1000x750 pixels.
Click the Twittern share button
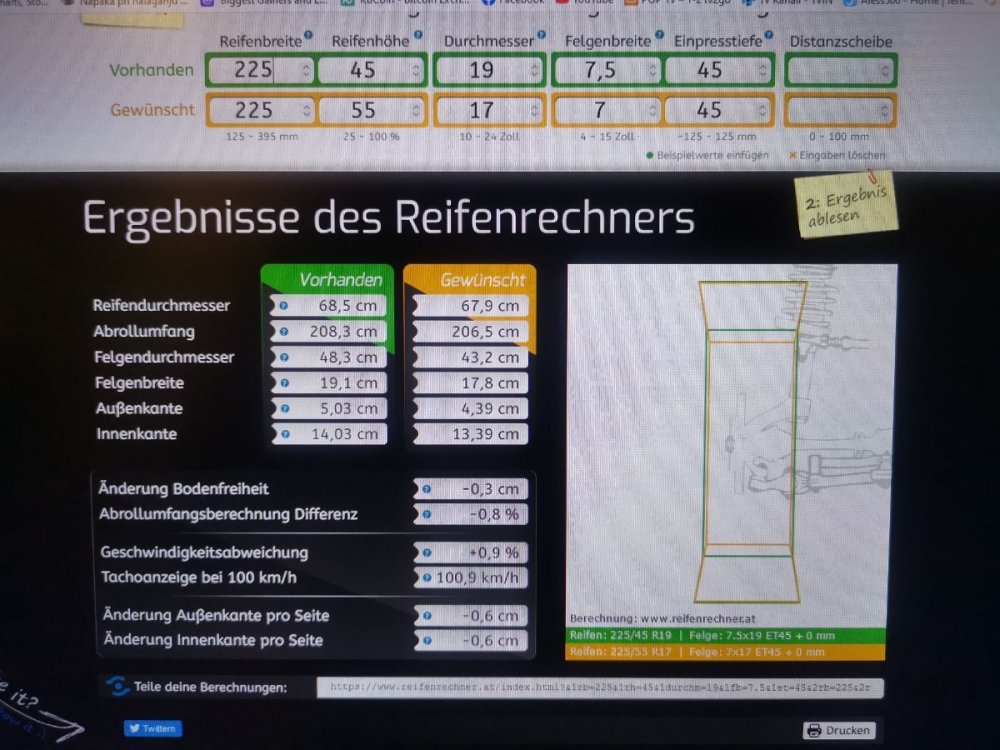tap(153, 729)
